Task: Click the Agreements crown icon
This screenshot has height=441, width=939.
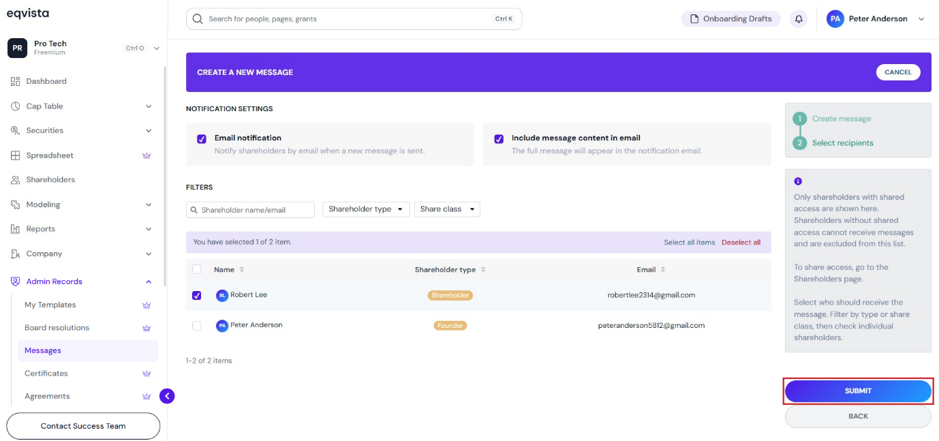Action: (146, 396)
